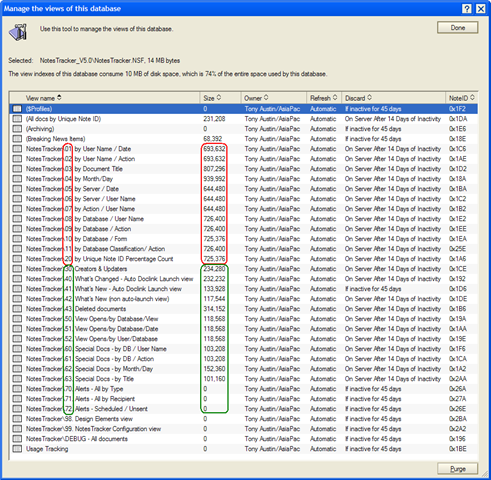Sort by Discard column header
491x480 pixels.
pos(393,98)
